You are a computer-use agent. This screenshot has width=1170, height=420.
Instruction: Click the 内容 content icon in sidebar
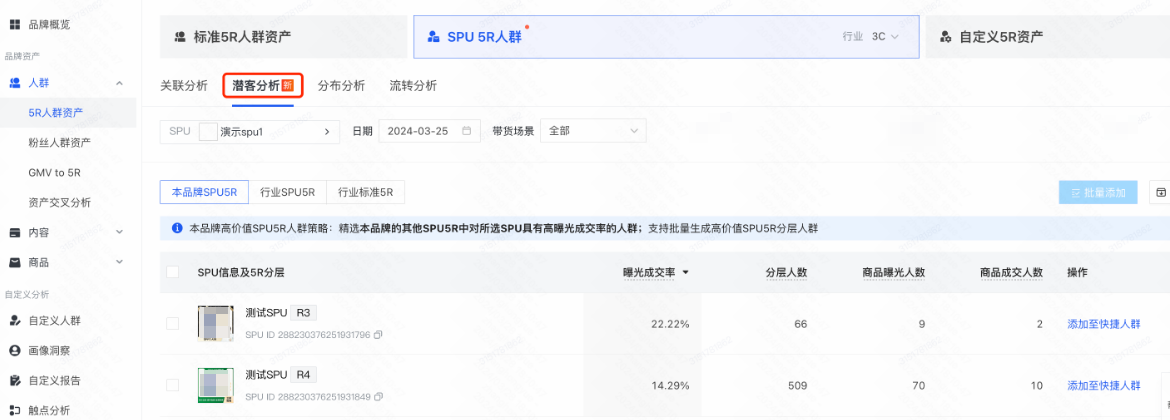(x=14, y=232)
